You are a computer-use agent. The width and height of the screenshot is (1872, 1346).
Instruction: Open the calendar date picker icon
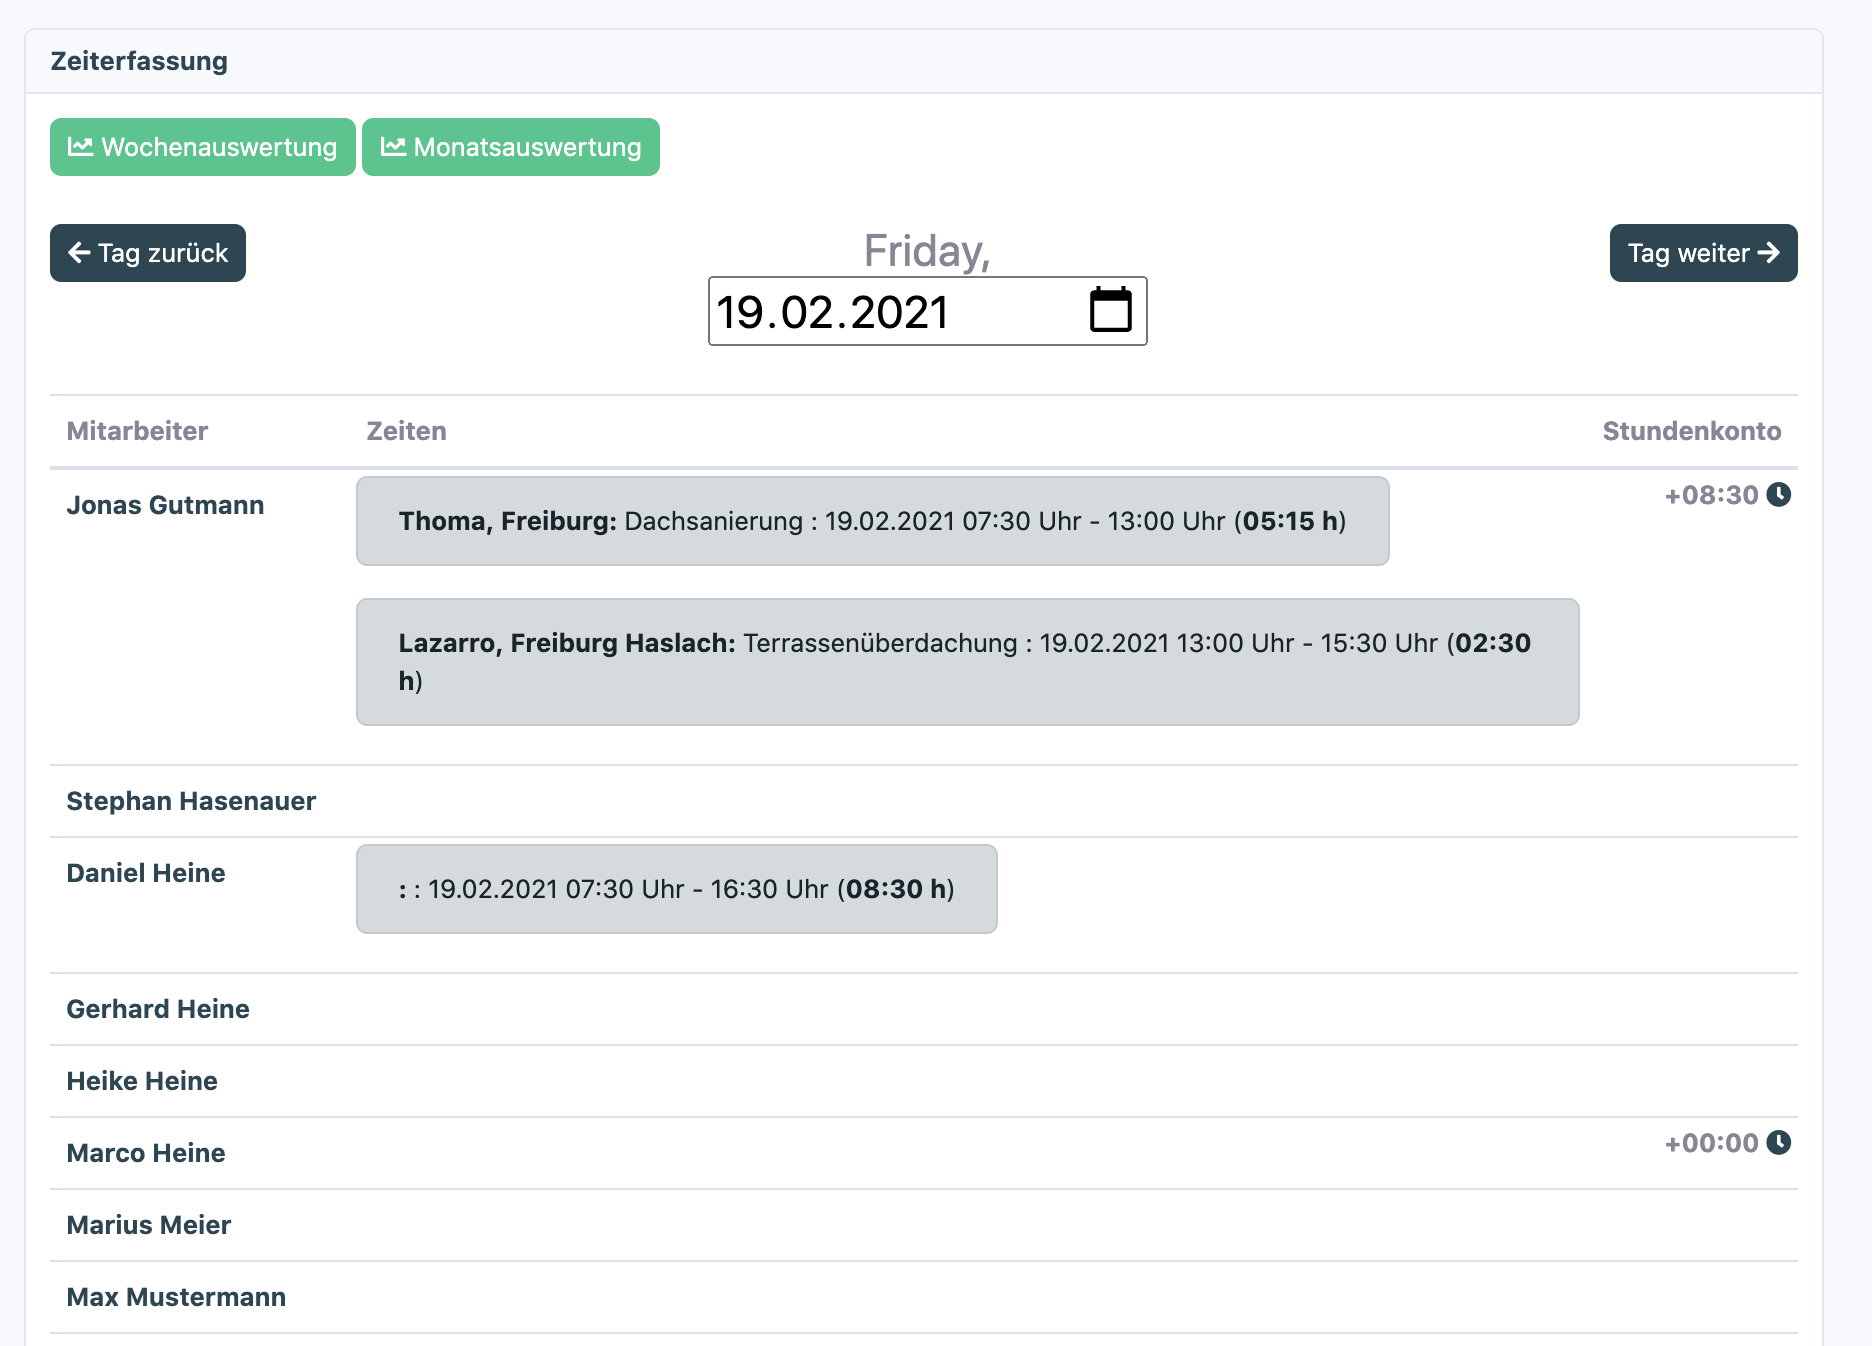(1110, 310)
